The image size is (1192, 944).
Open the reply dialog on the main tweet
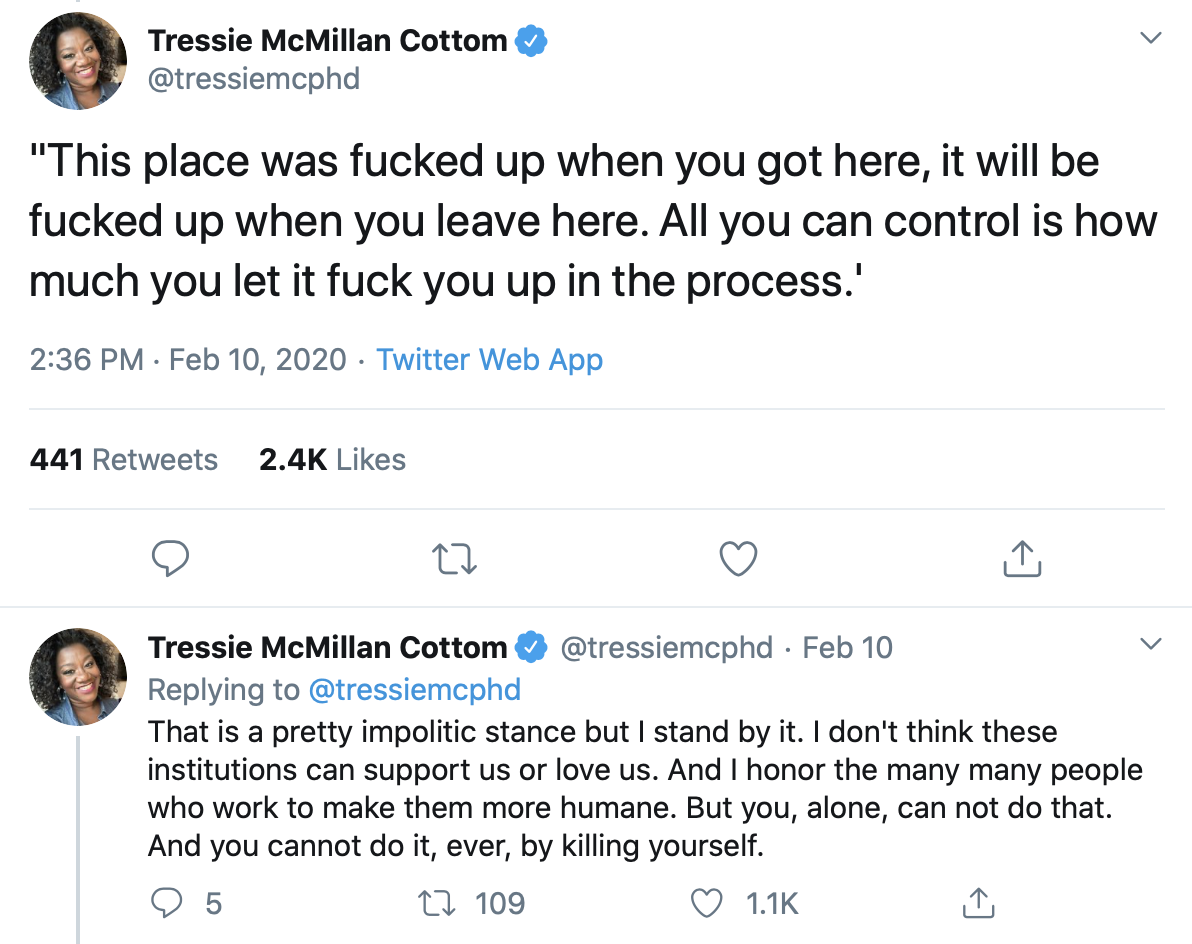click(170, 558)
